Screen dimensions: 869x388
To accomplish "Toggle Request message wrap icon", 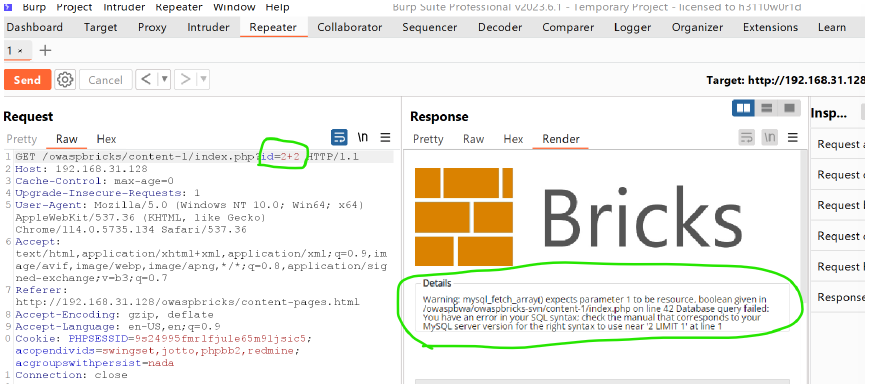I will (339, 137).
